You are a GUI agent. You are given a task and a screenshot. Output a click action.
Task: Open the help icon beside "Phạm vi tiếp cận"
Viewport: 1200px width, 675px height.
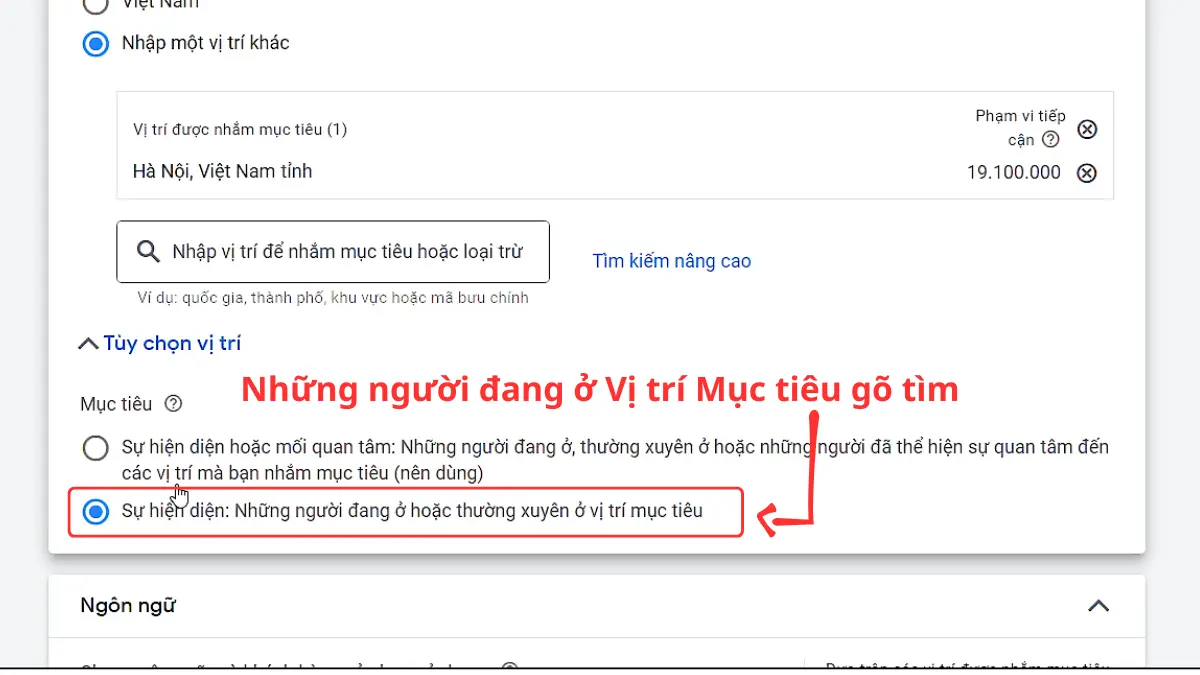(1049, 139)
